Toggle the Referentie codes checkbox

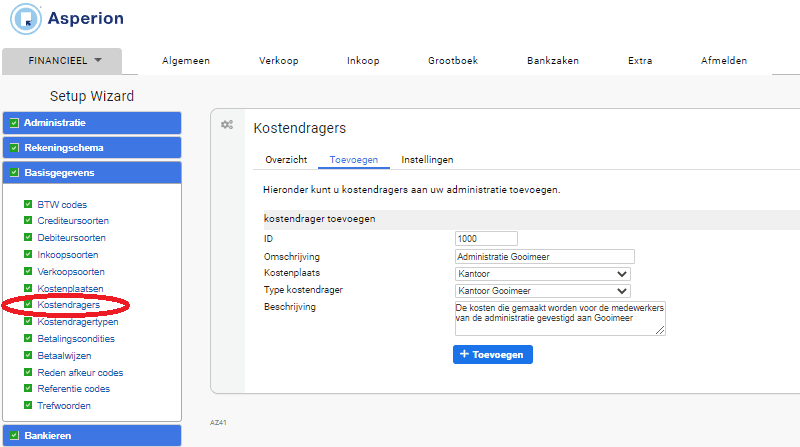pos(28,388)
